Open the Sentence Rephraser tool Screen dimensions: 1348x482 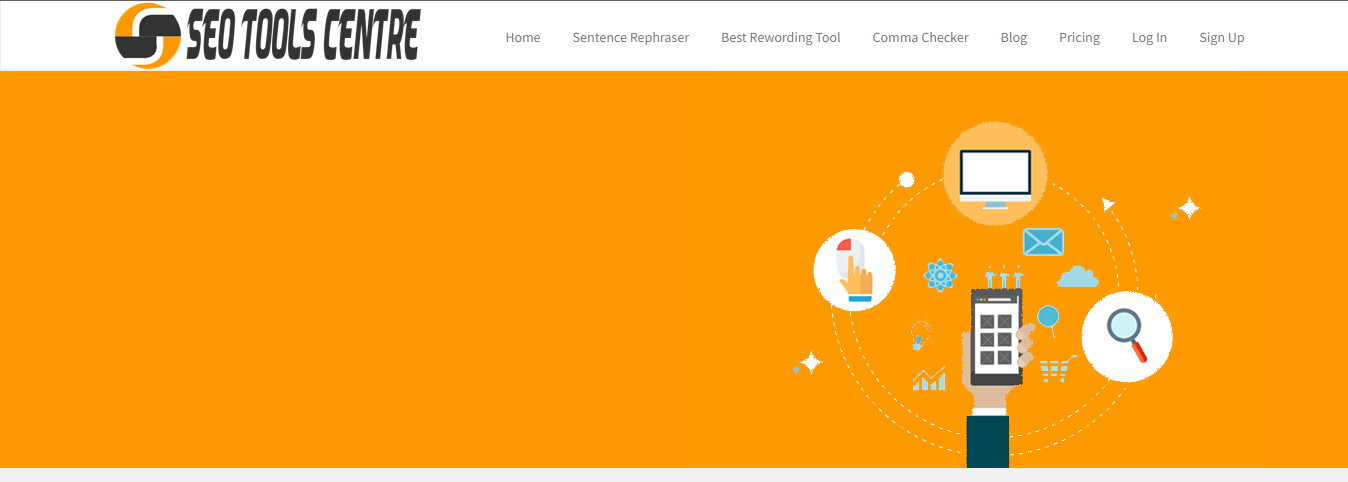631,37
